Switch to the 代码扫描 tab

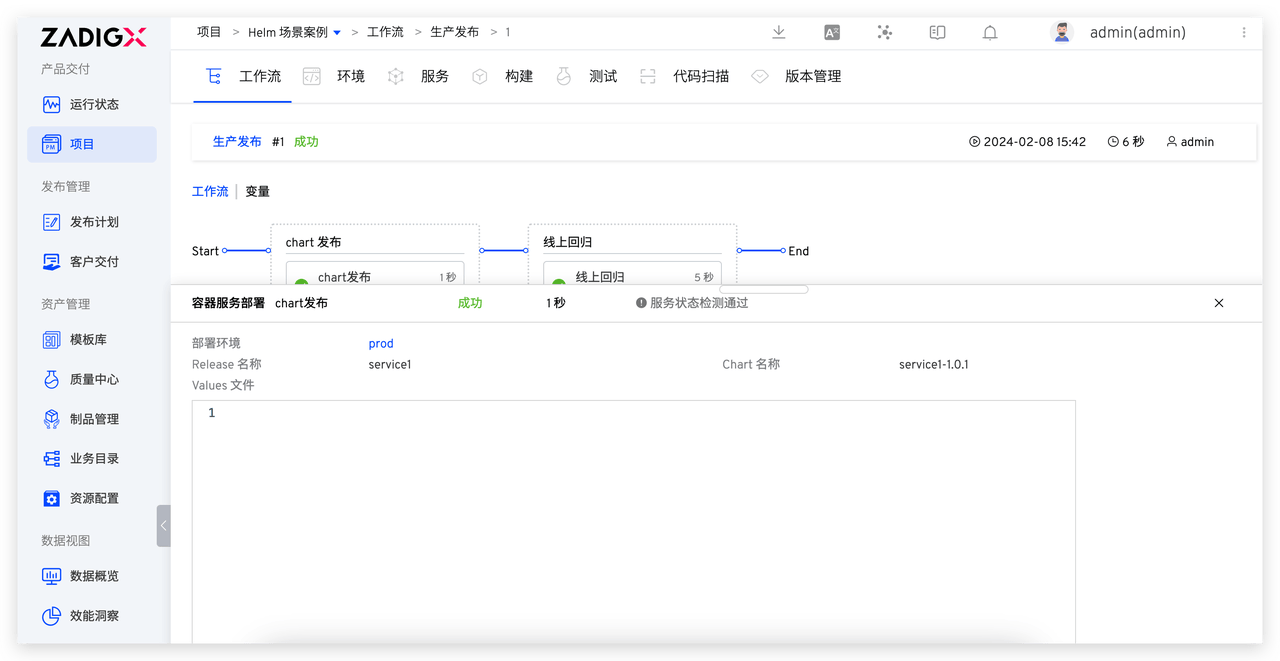[x=700, y=77]
